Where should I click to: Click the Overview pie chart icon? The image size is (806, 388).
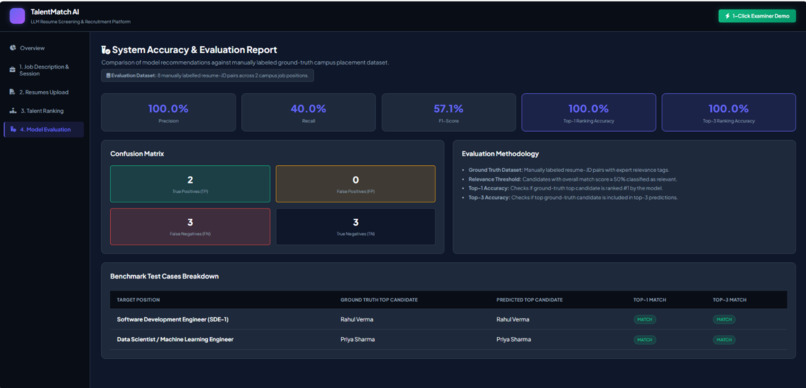click(13, 48)
